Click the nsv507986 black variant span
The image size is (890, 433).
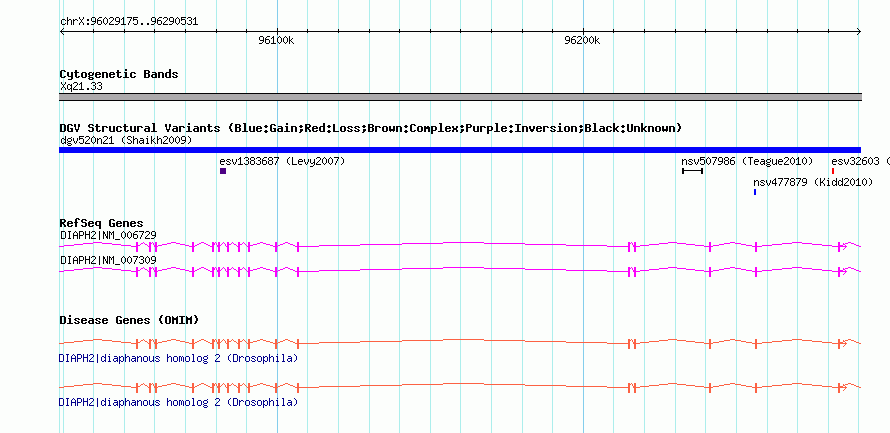(x=692, y=171)
